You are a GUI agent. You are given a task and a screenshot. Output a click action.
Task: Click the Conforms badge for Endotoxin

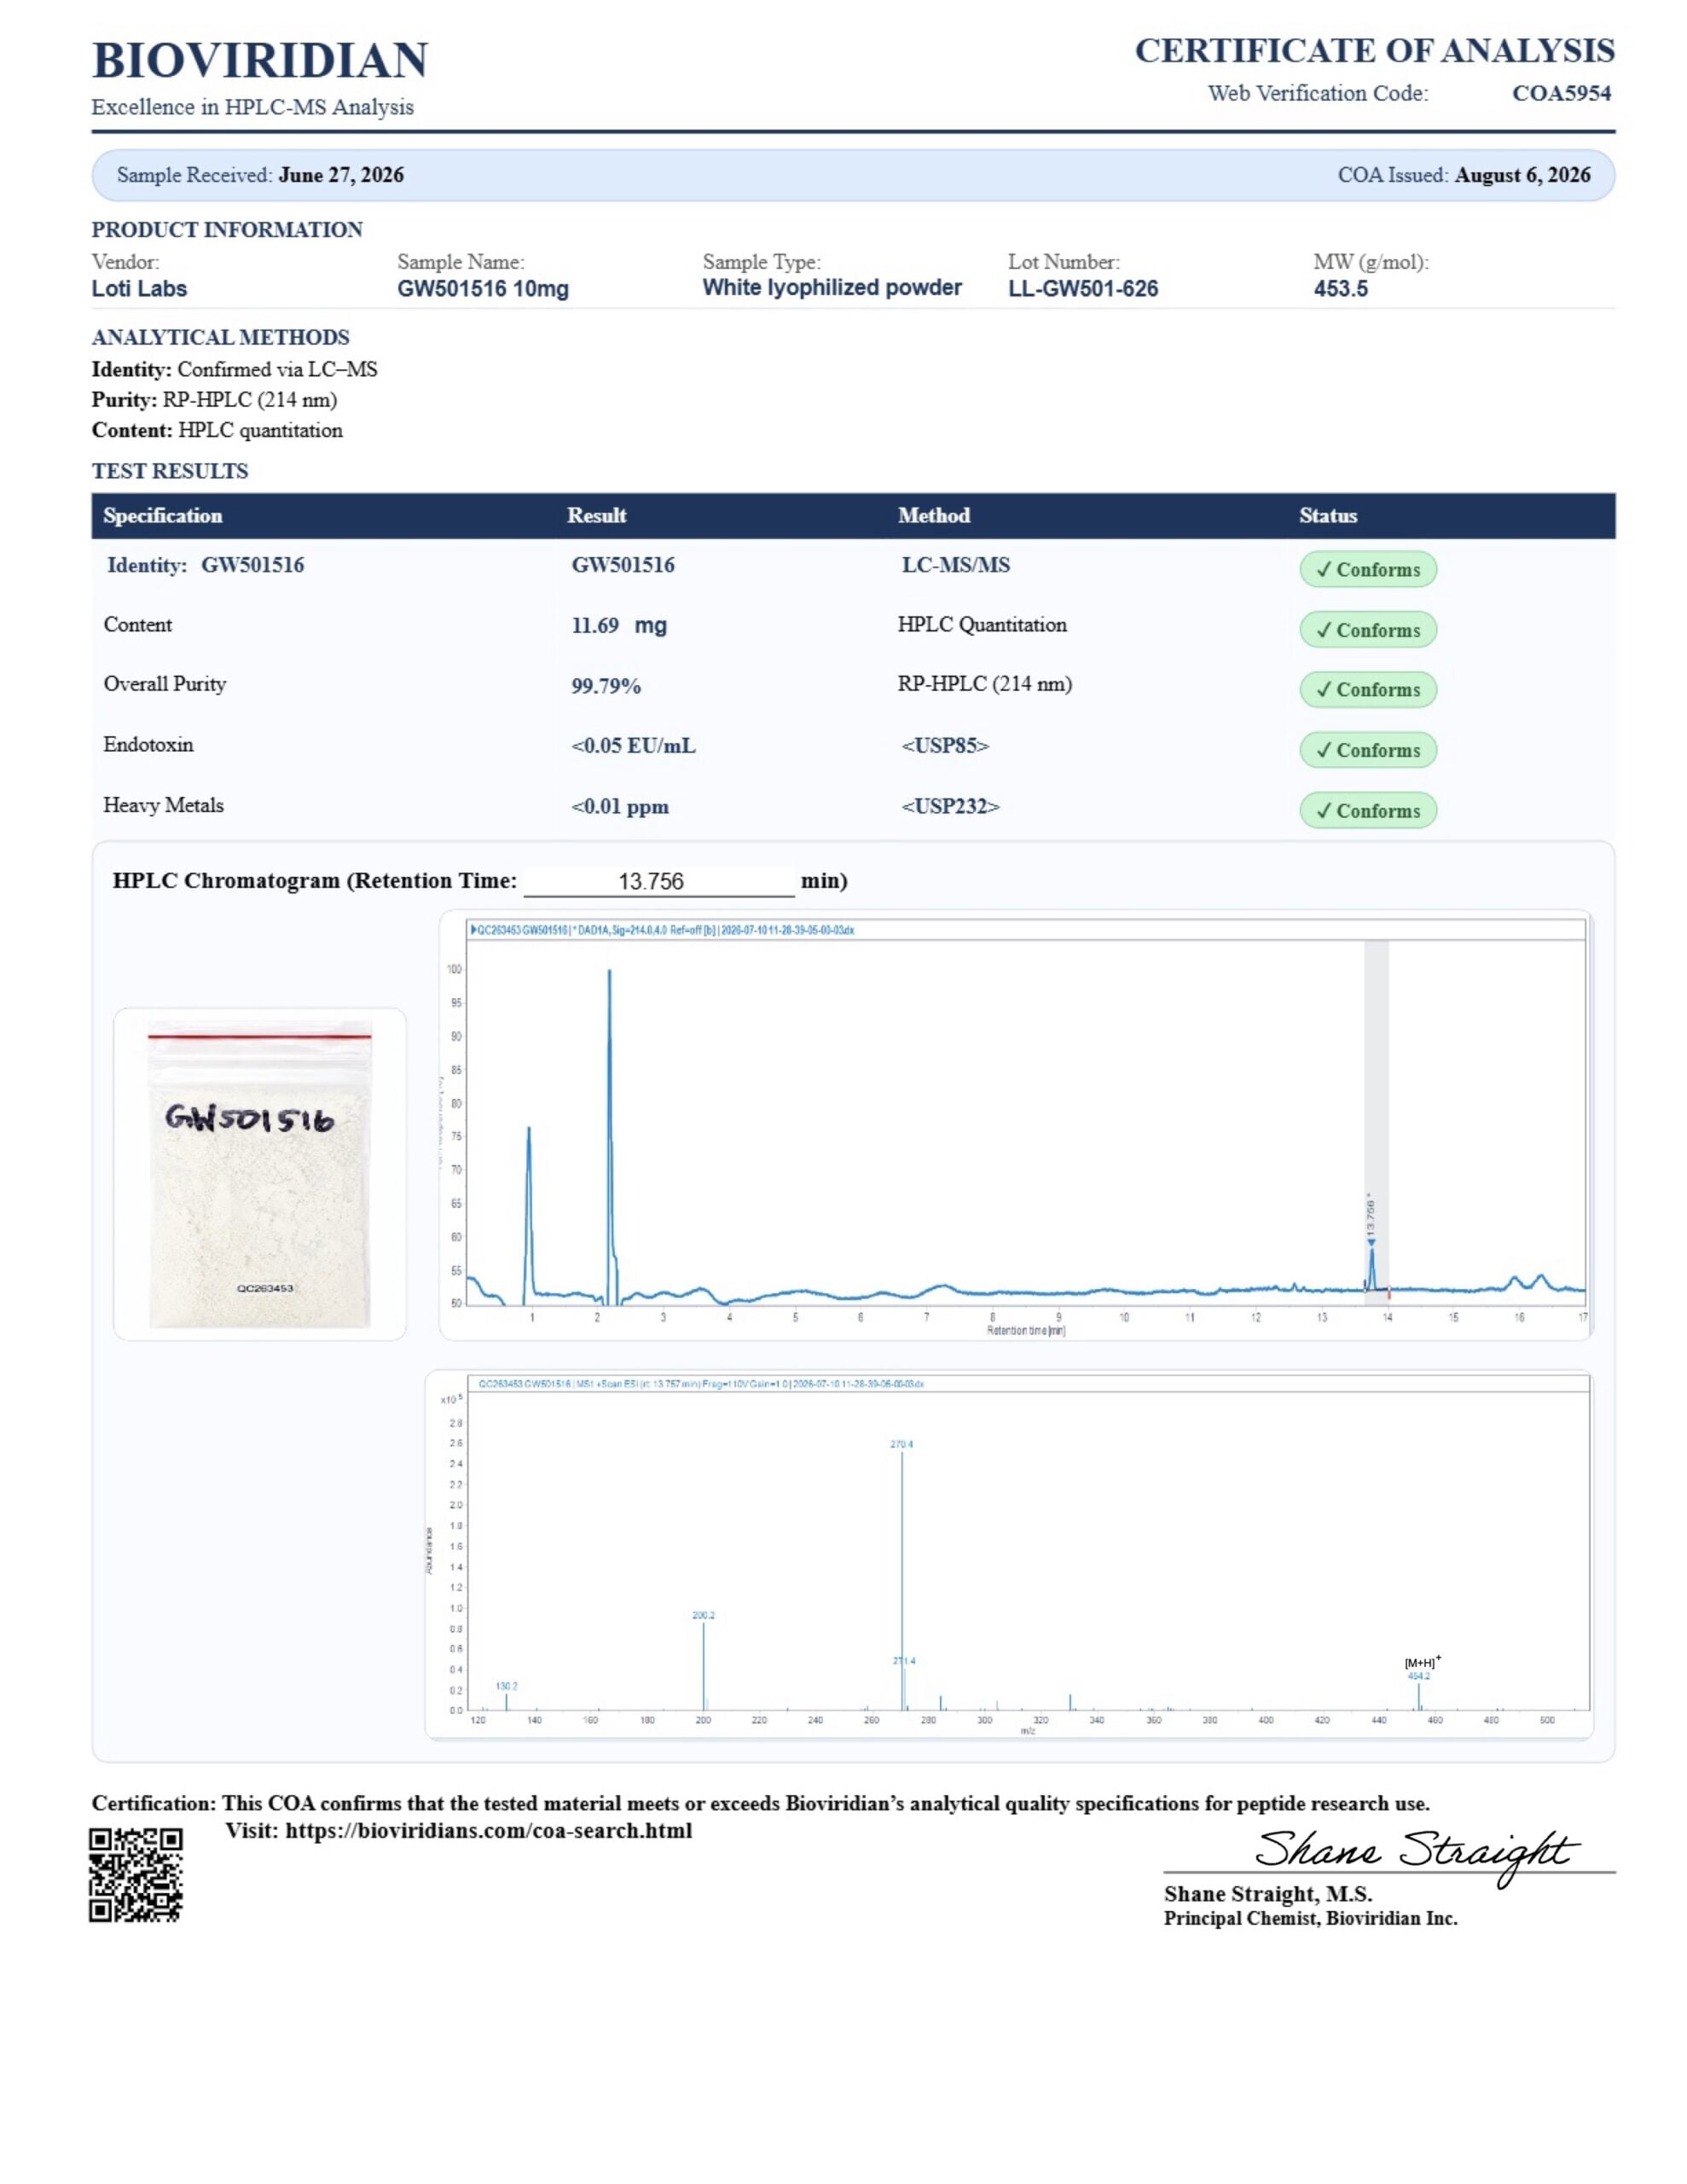[x=1368, y=750]
